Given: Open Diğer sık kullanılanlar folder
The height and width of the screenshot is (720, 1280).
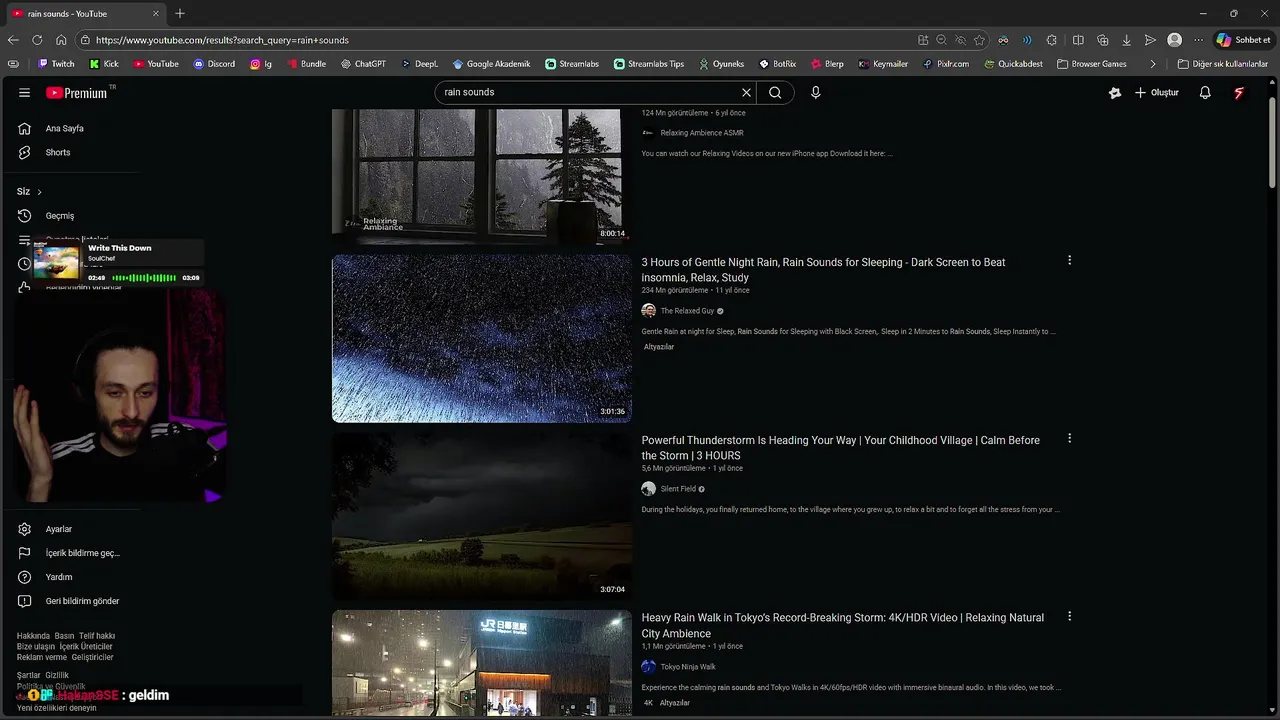Looking at the screenshot, I should [1223, 64].
